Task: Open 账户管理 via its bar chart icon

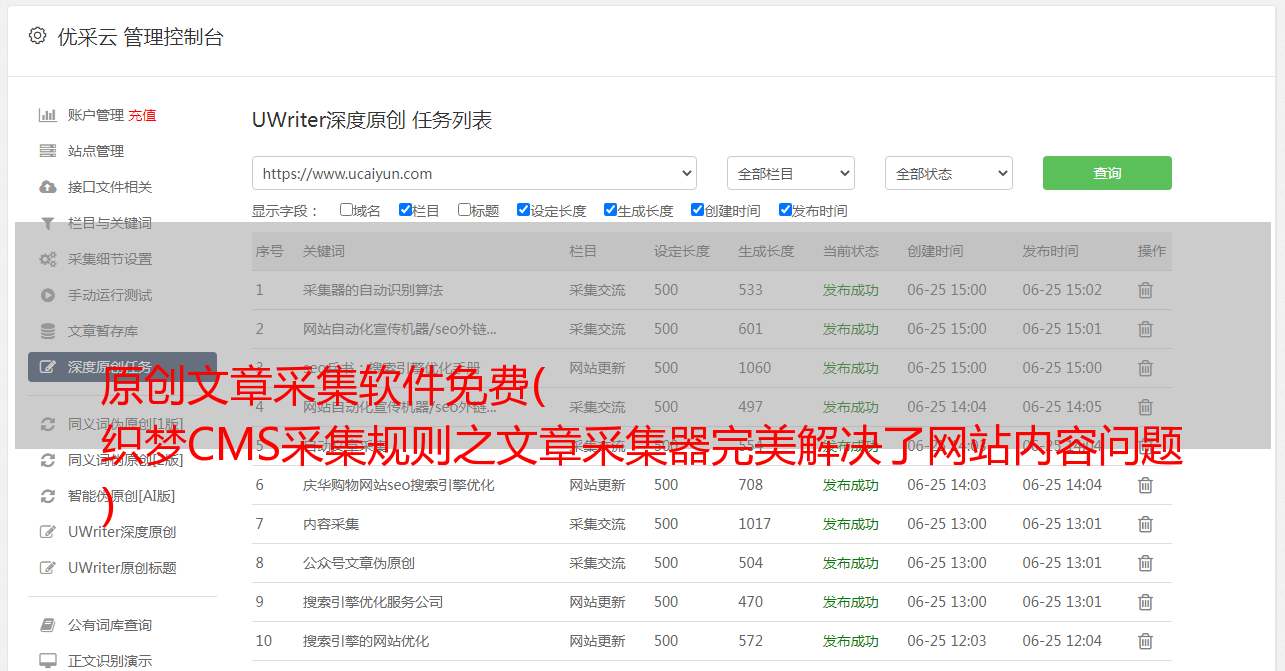Action: [47, 115]
